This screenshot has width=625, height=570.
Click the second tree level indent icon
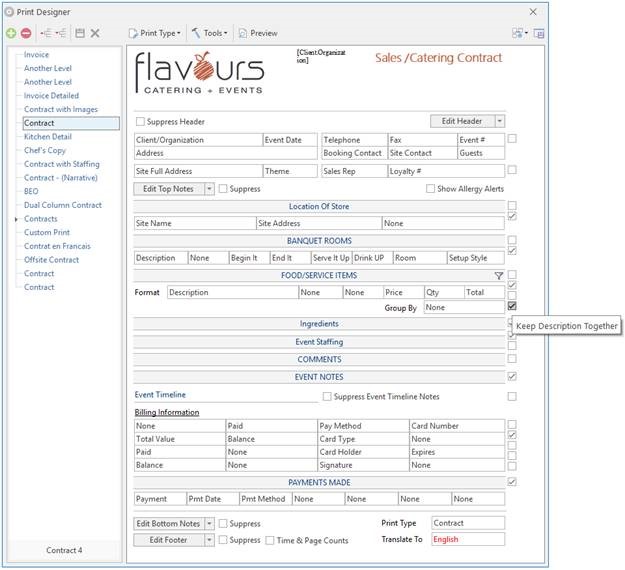[x=61, y=33]
